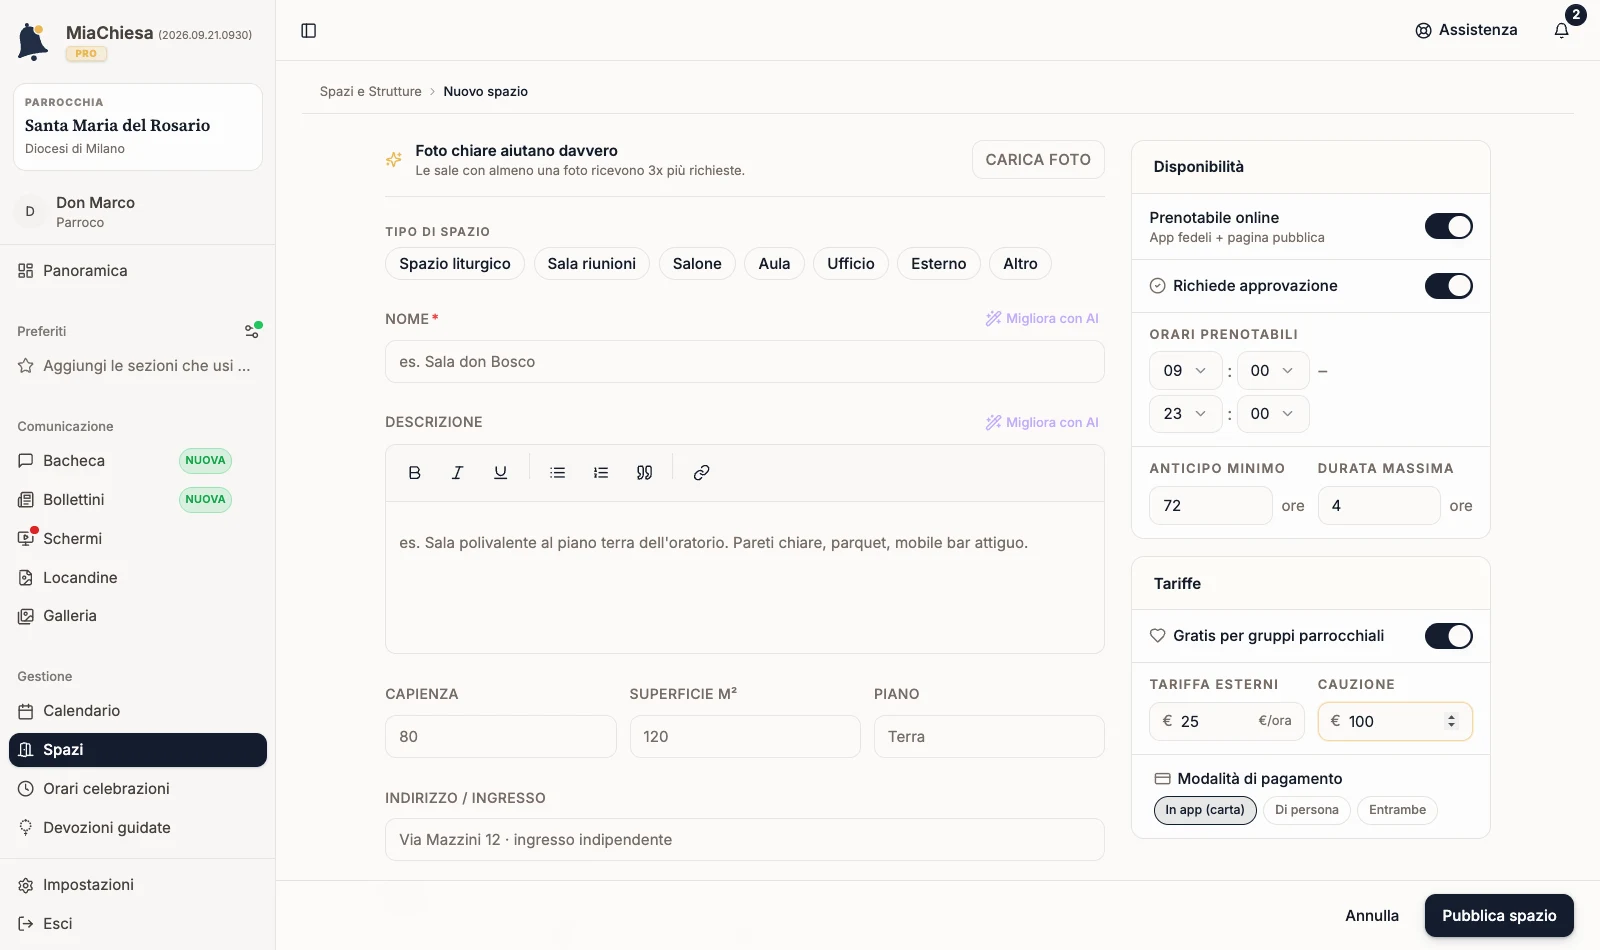1600x950 pixels.
Task: Select Spazio liturgico type
Action: tap(455, 264)
